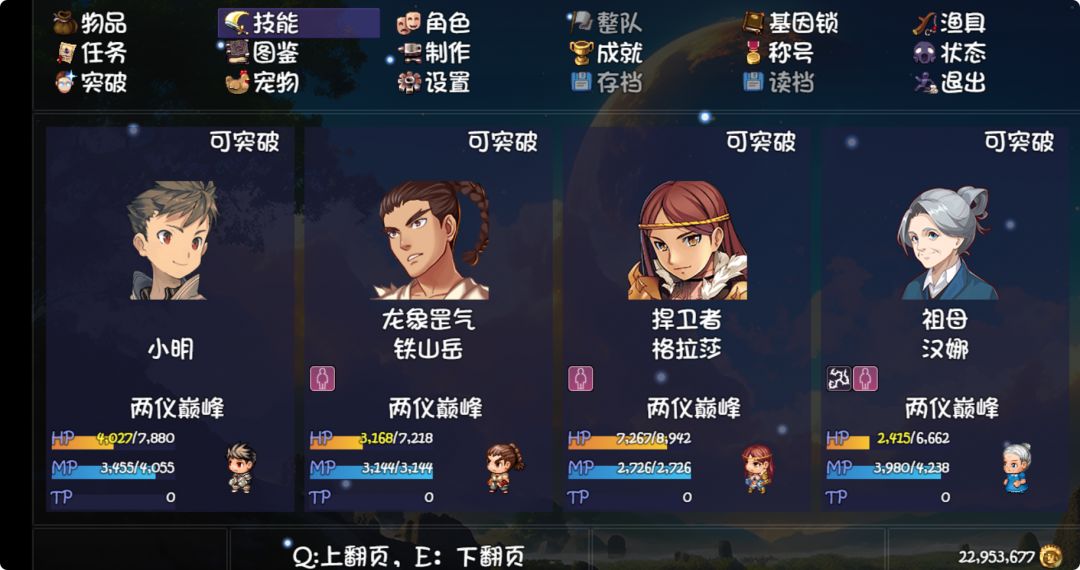Screen dimensions: 1080x570
Task: Click the 成就 trophy icon
Action: tap(581, 53)
